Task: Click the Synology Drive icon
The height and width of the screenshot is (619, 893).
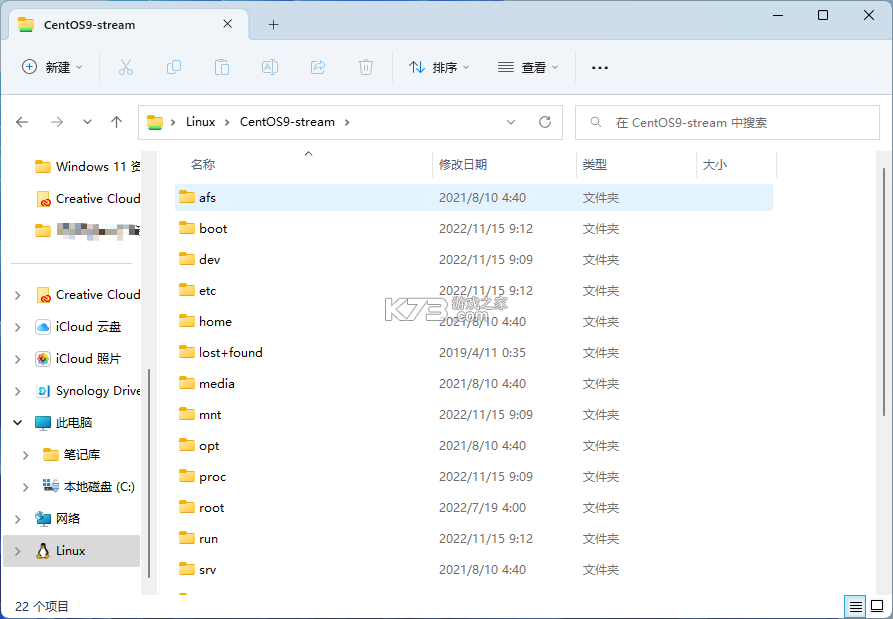Action: pos(43,391)
